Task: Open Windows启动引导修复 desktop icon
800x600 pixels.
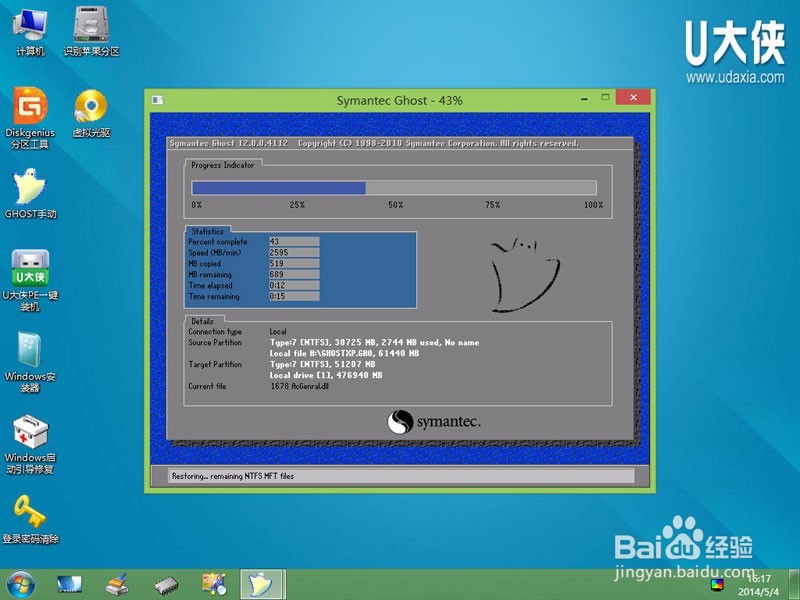Action: point(30,444)
